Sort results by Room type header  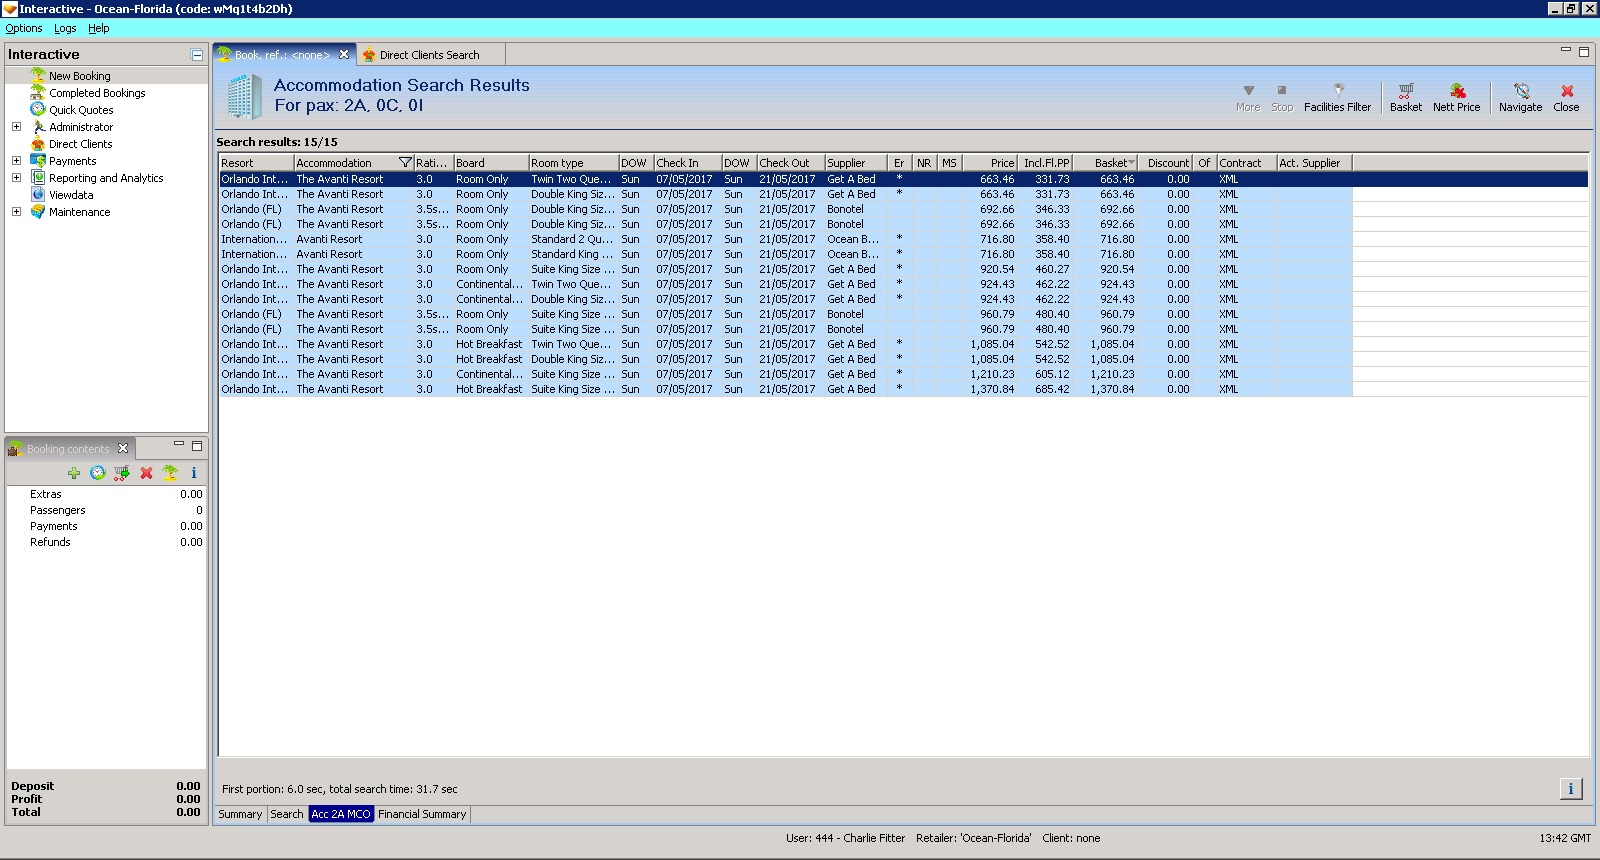573,163
